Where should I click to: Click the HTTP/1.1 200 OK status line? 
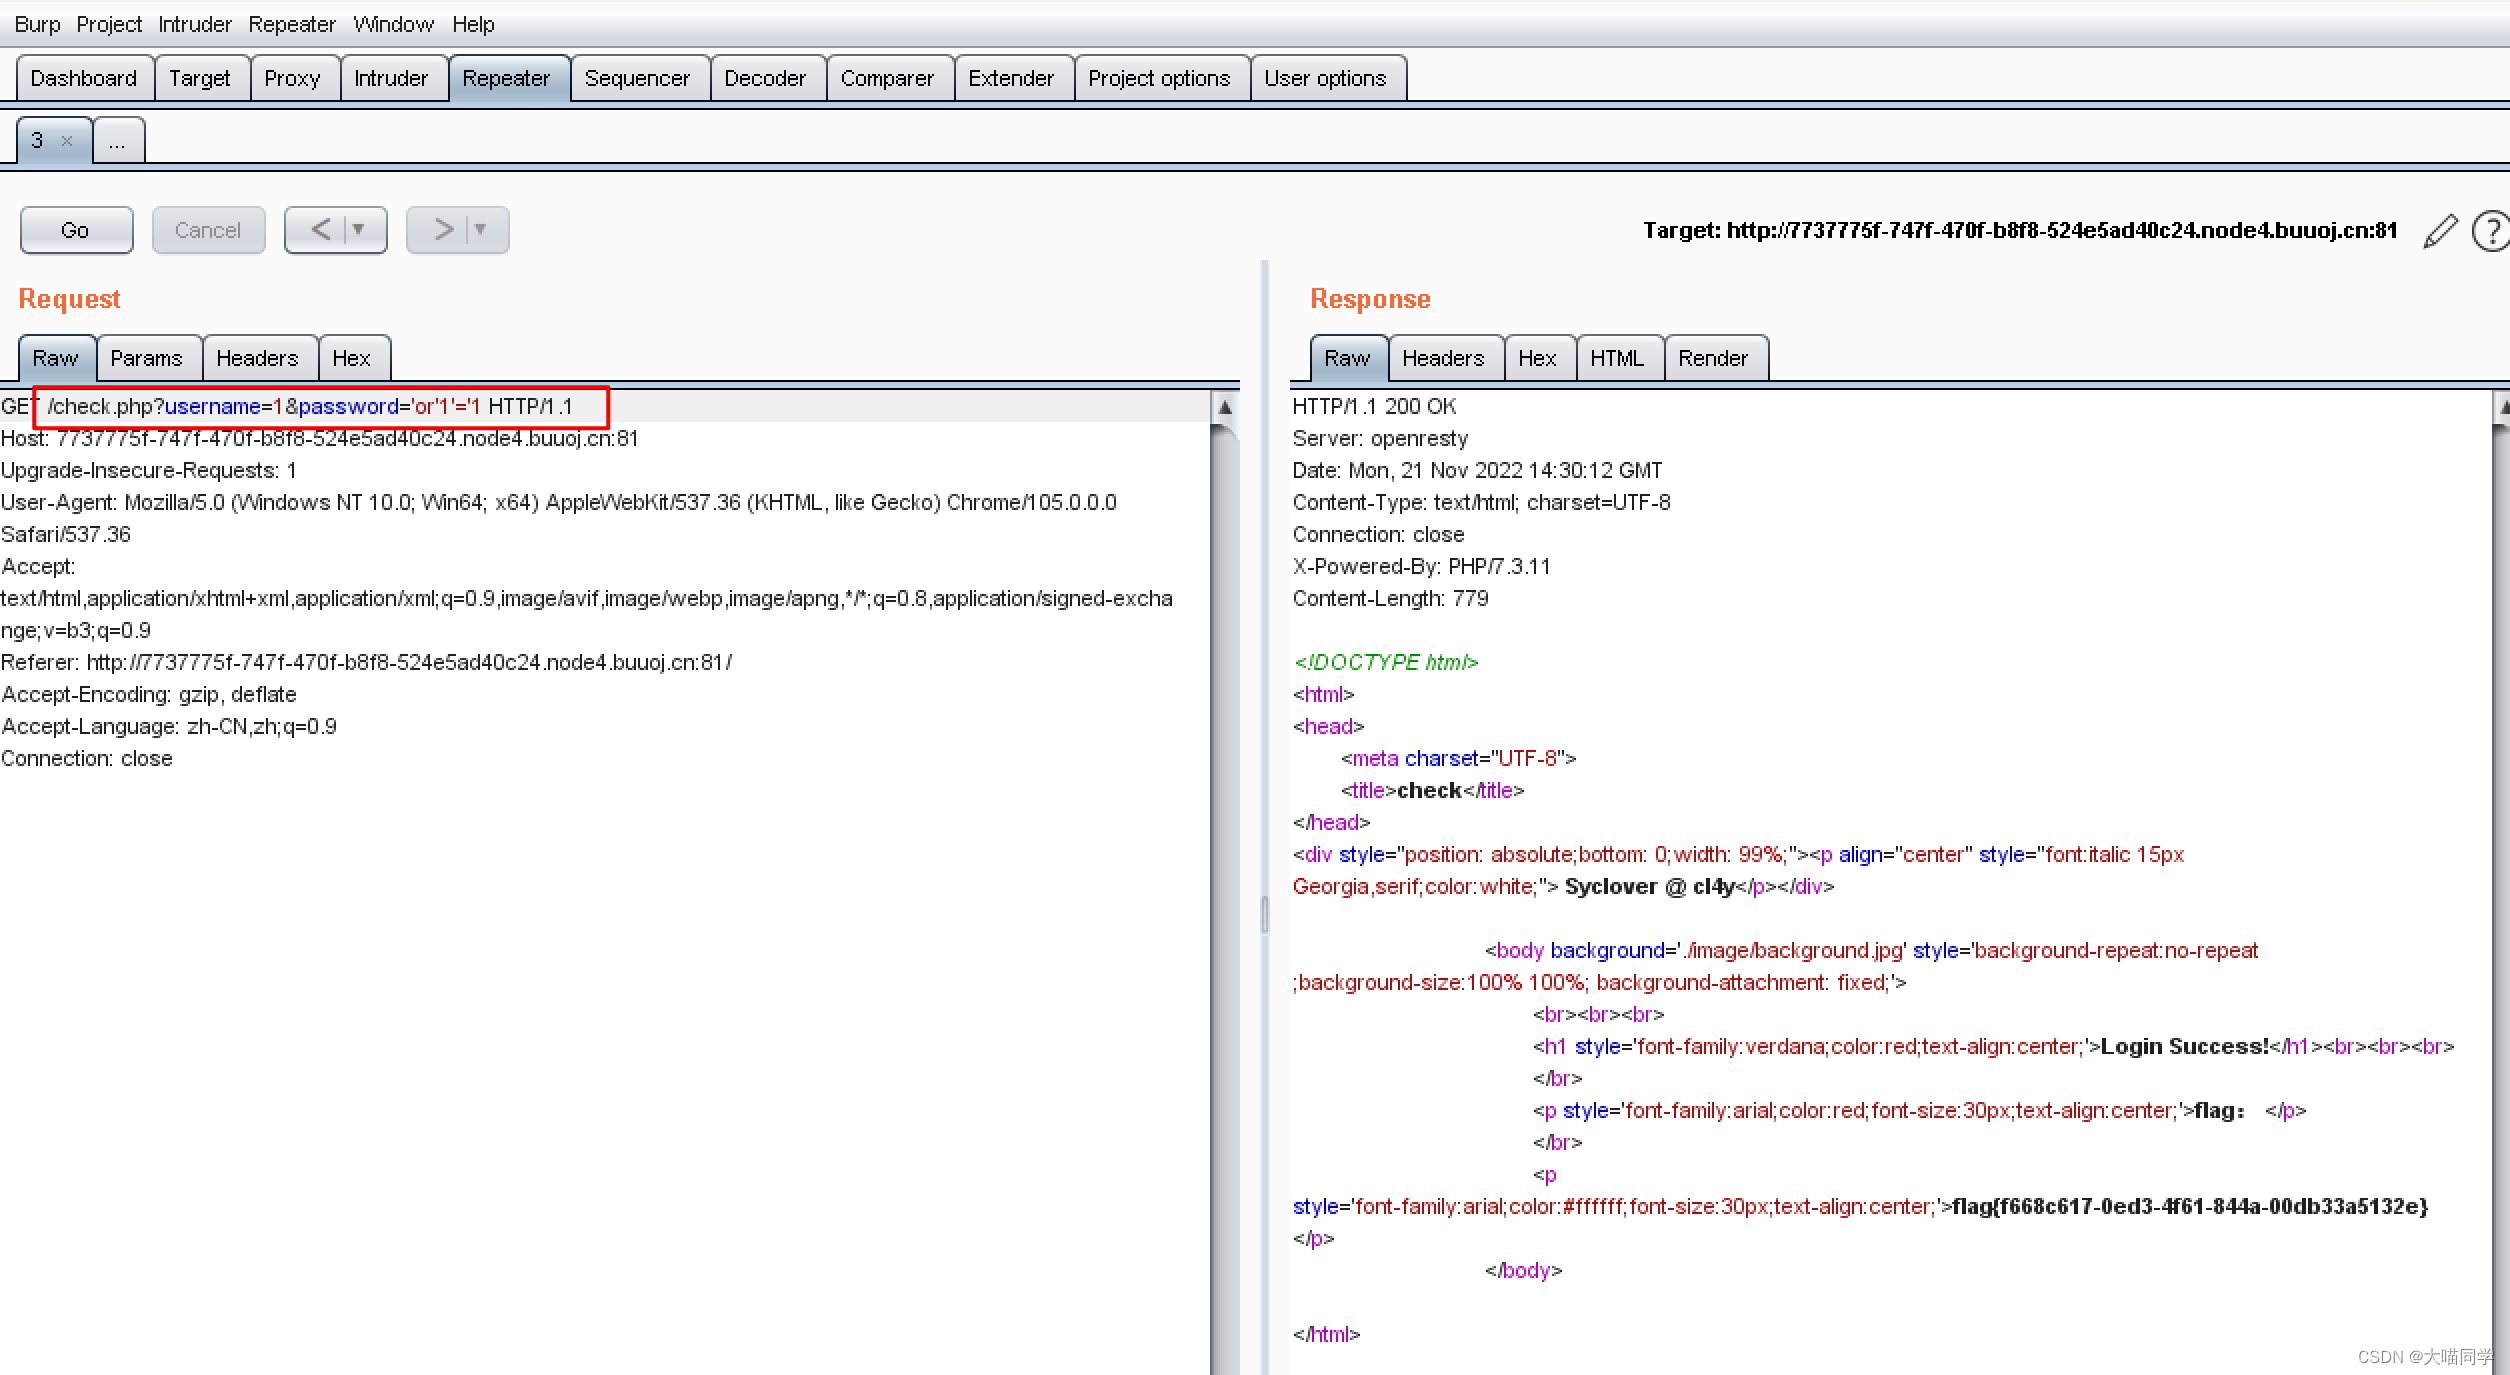tap(1374, 407)
